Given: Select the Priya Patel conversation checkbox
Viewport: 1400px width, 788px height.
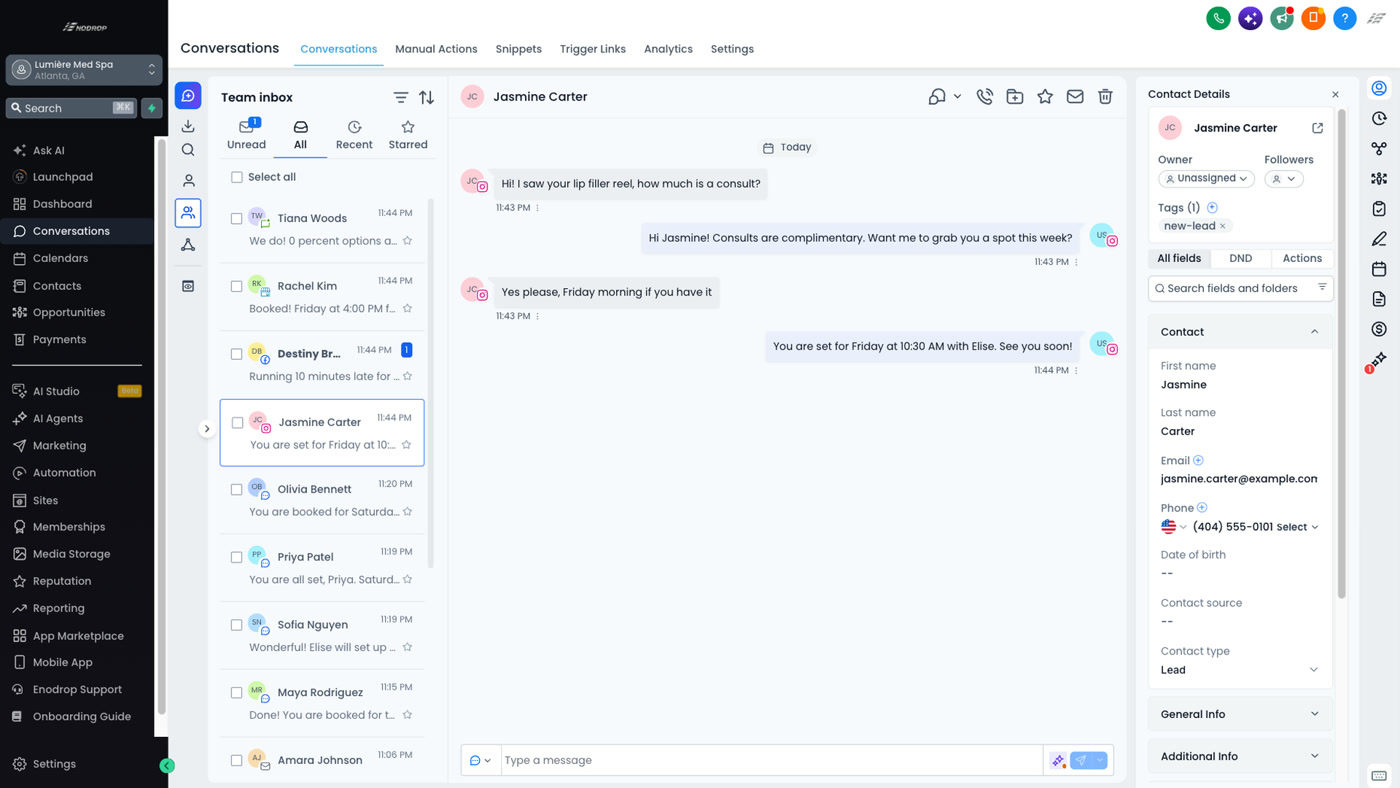Looking at the screenshot, I should (237, 557).
